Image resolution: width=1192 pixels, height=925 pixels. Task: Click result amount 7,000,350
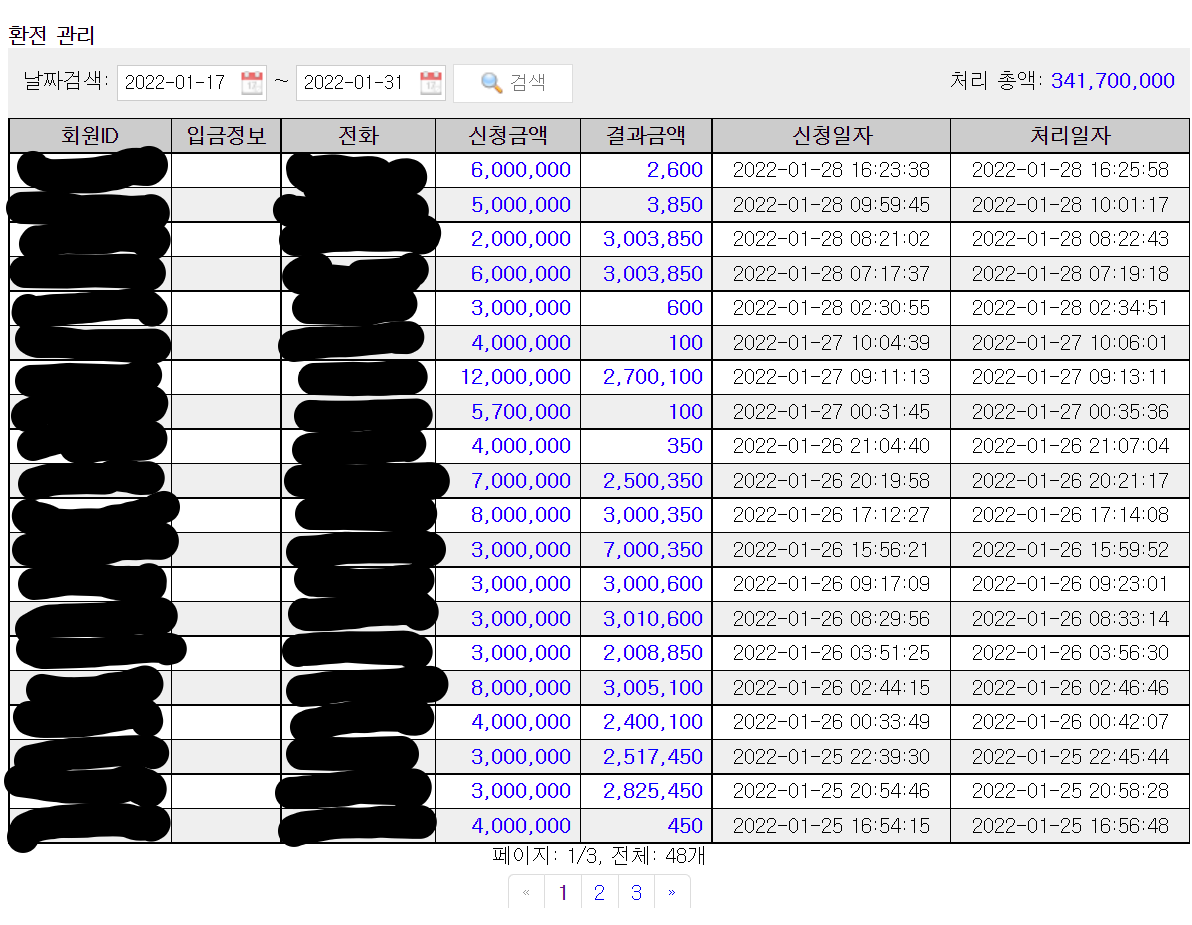pos(652,550)
